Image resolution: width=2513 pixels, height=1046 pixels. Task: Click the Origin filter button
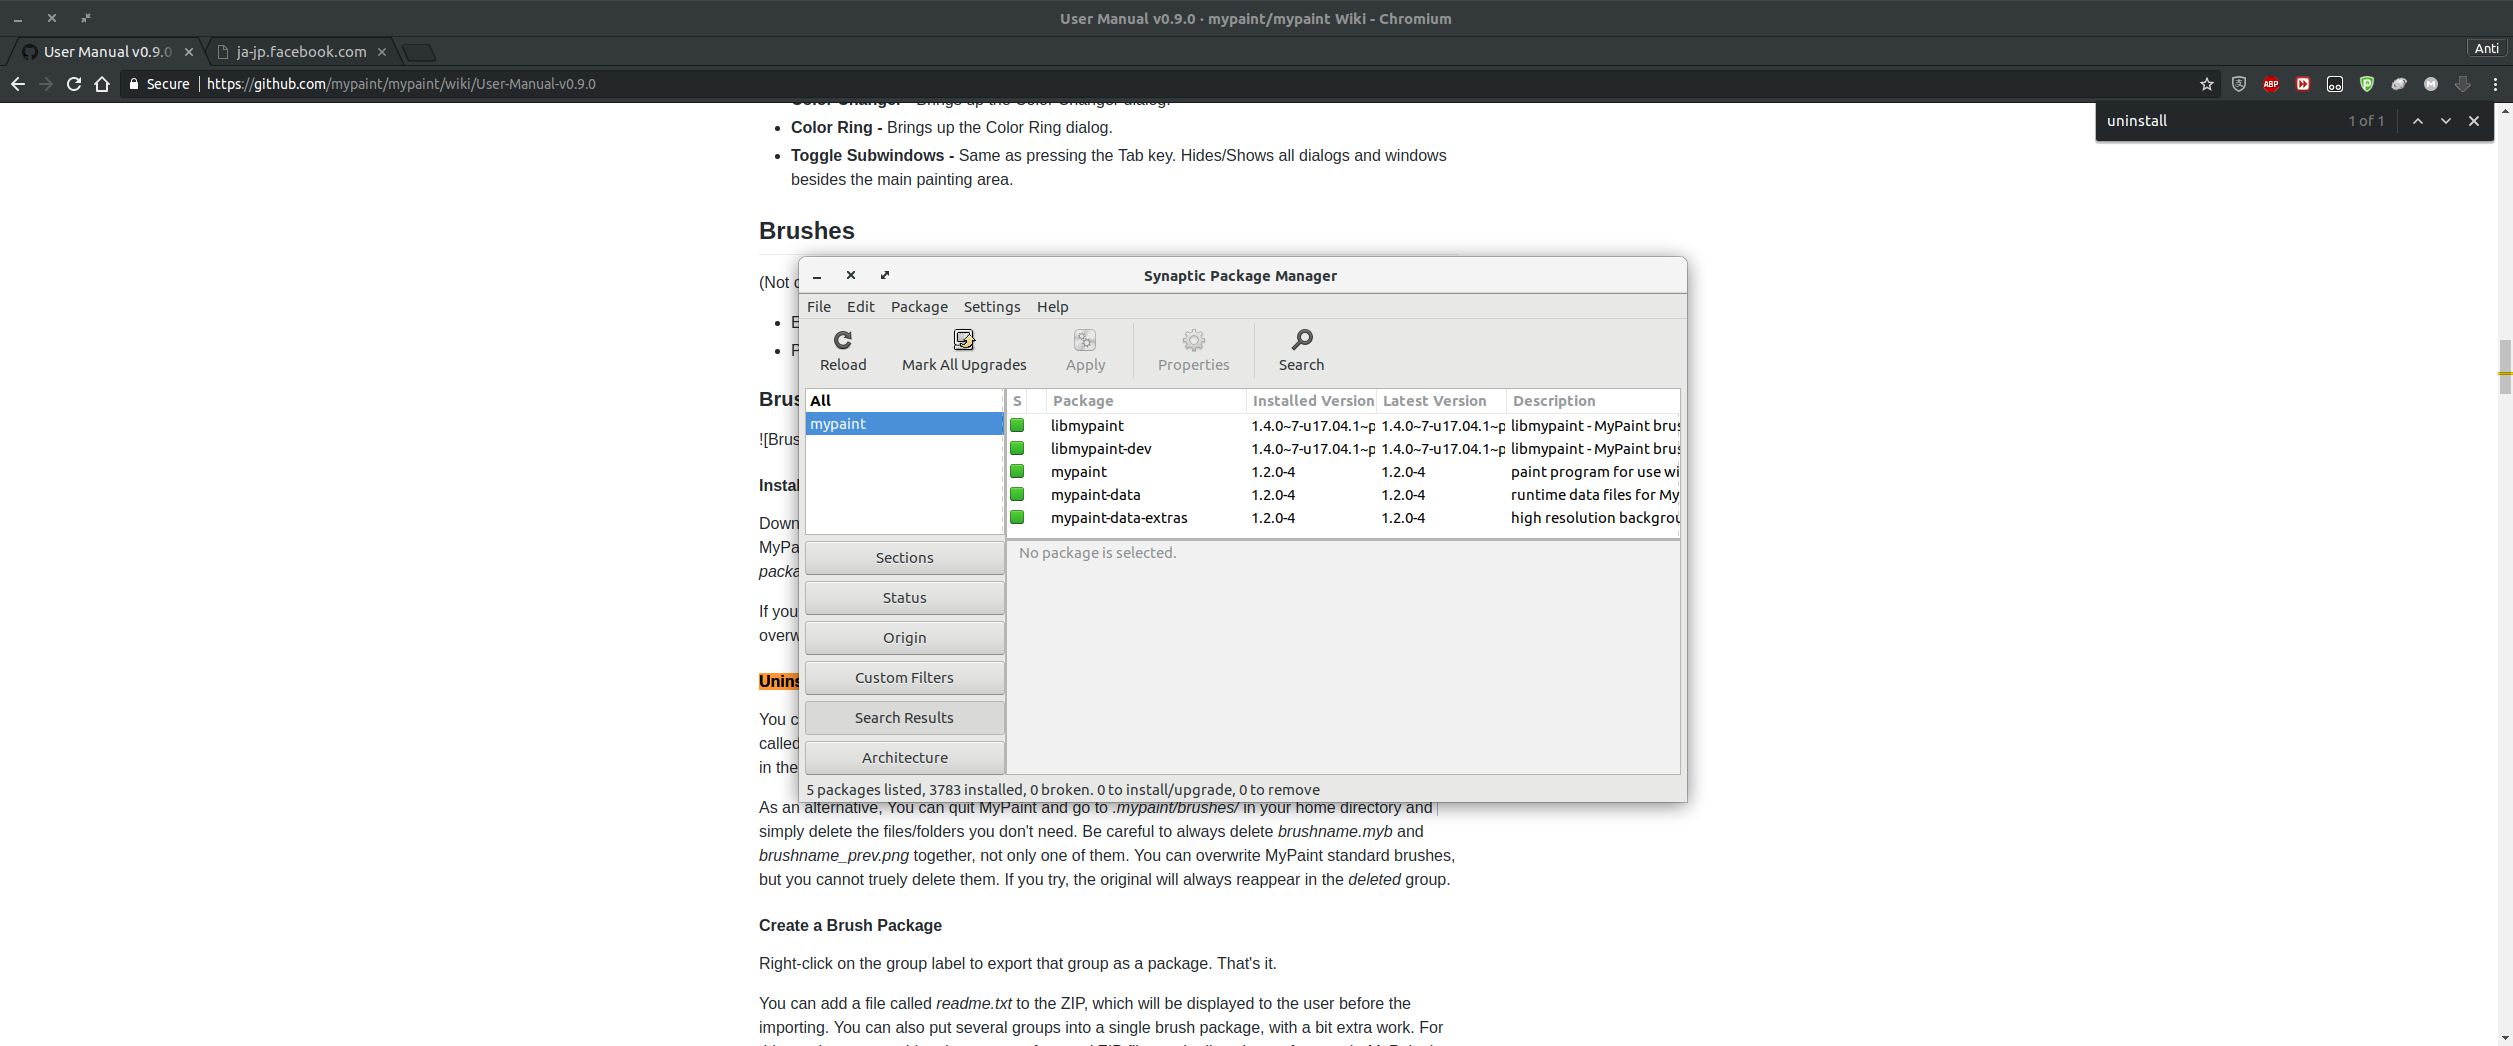905,638
